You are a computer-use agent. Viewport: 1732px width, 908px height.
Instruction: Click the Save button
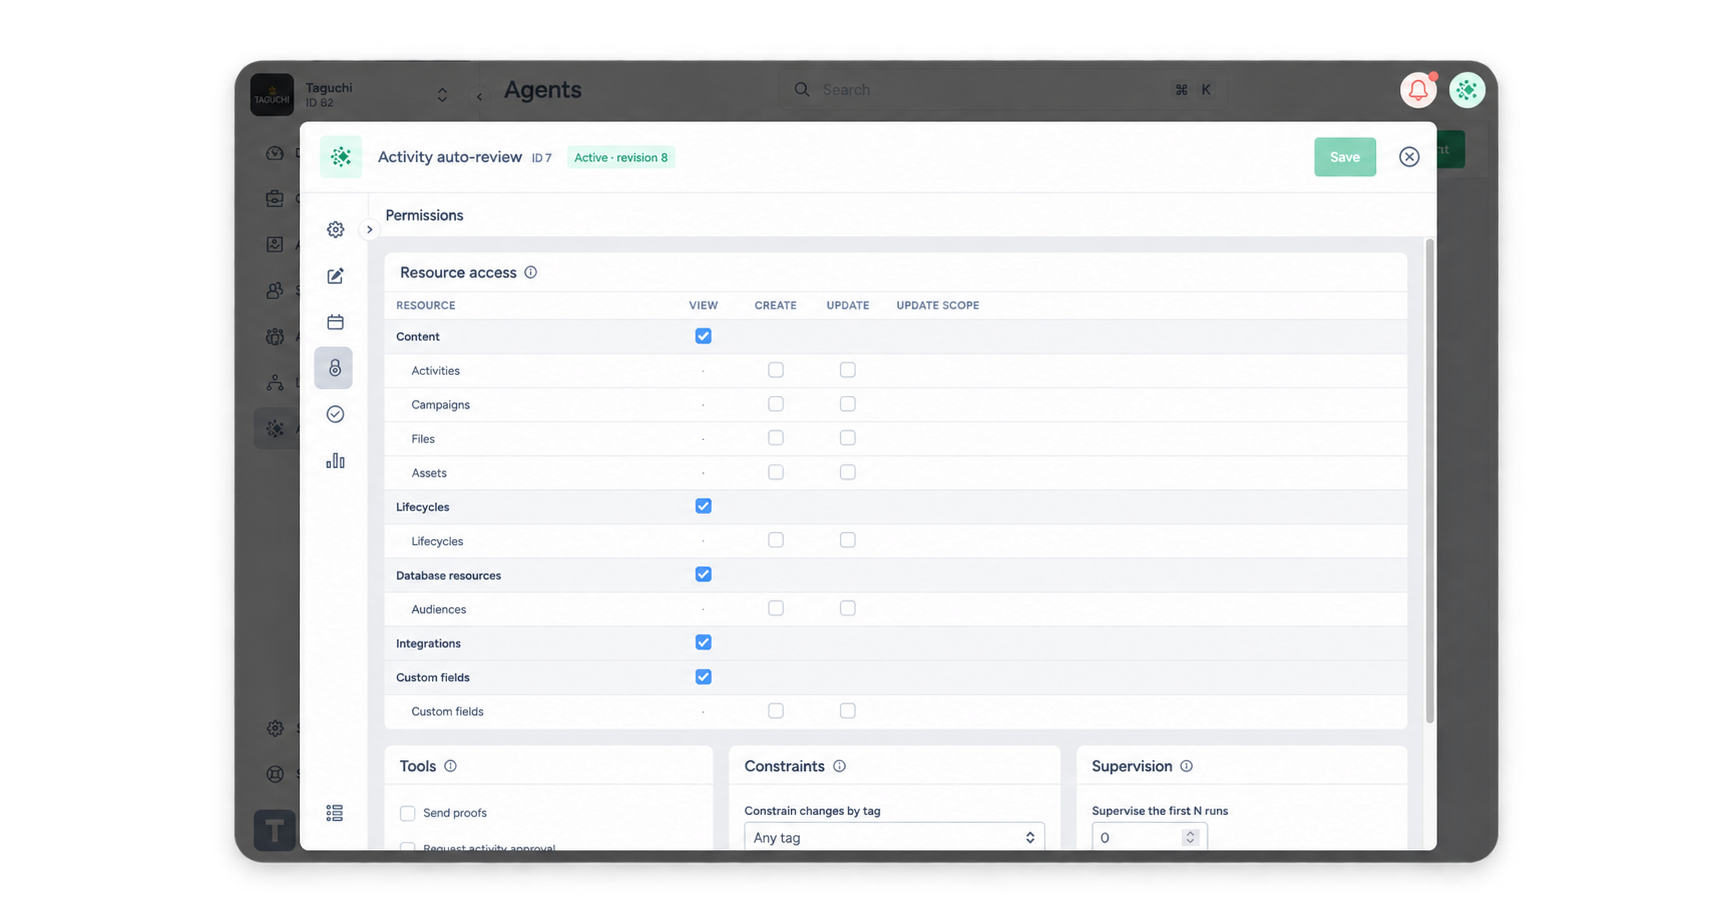[1345, 157]
